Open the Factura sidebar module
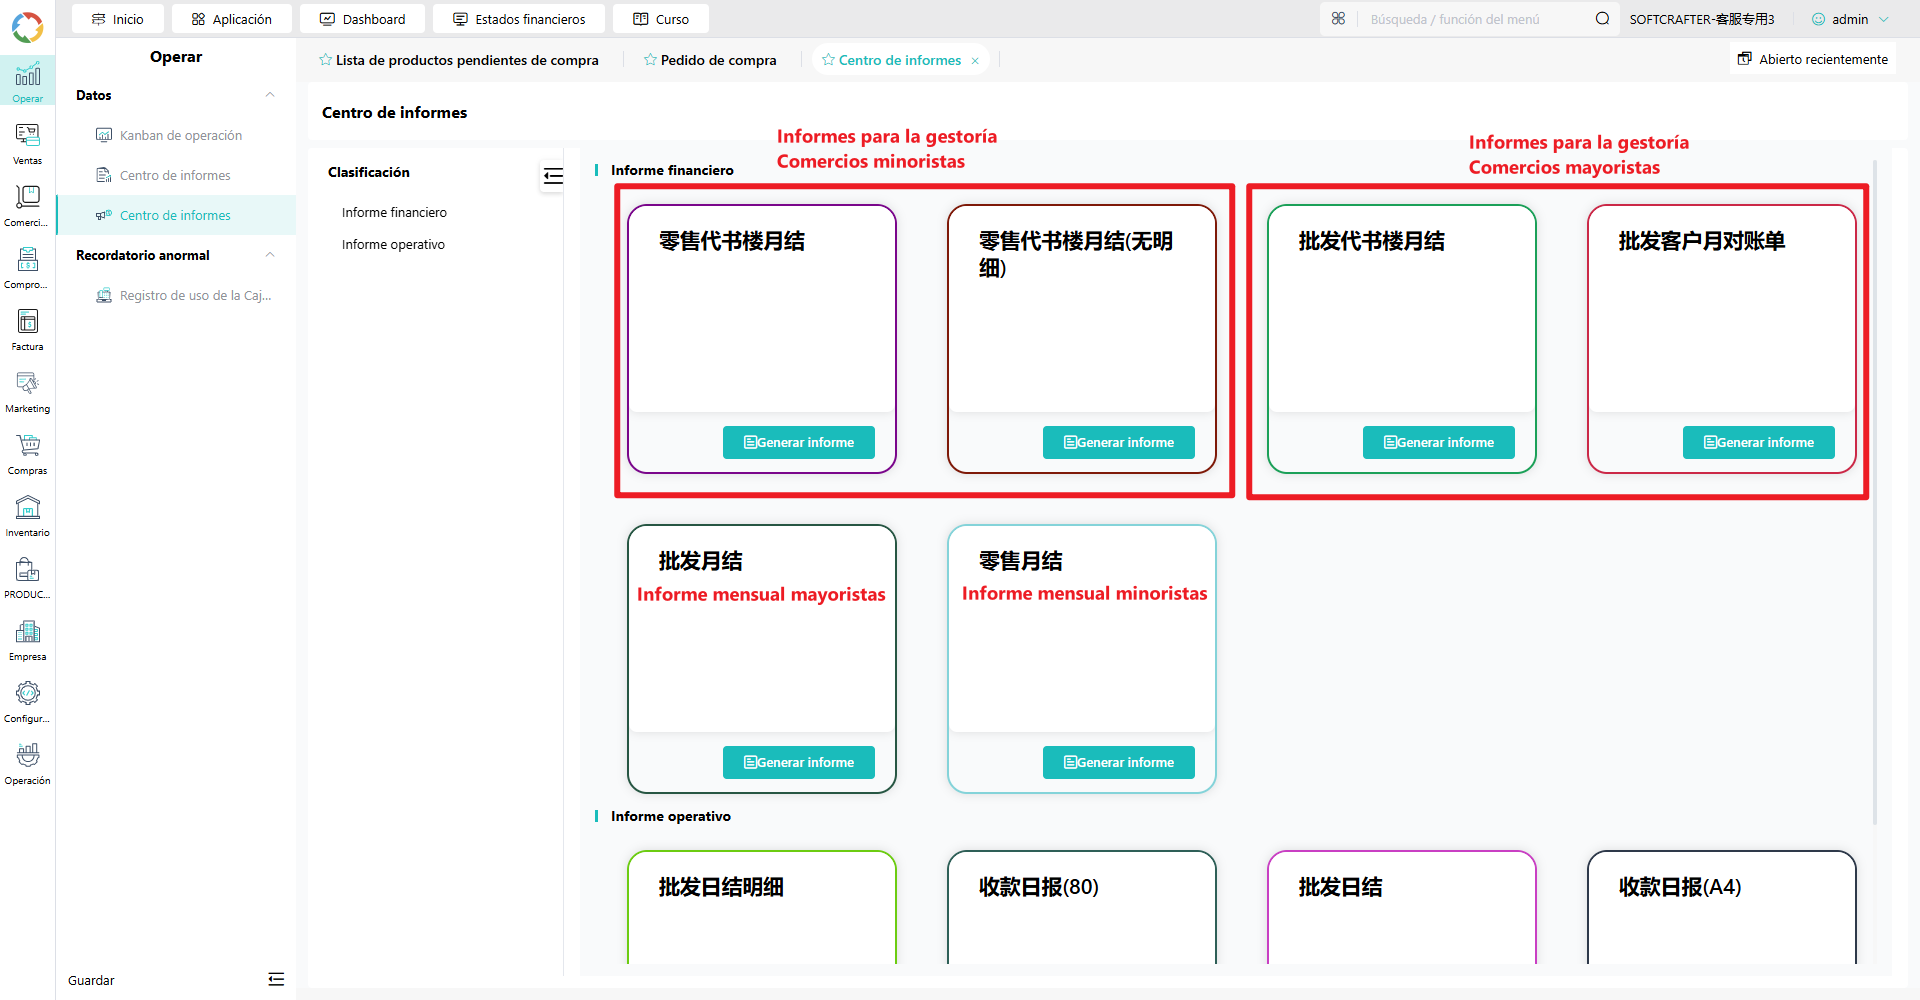The image size is (1920, 1000). point(27,330)
